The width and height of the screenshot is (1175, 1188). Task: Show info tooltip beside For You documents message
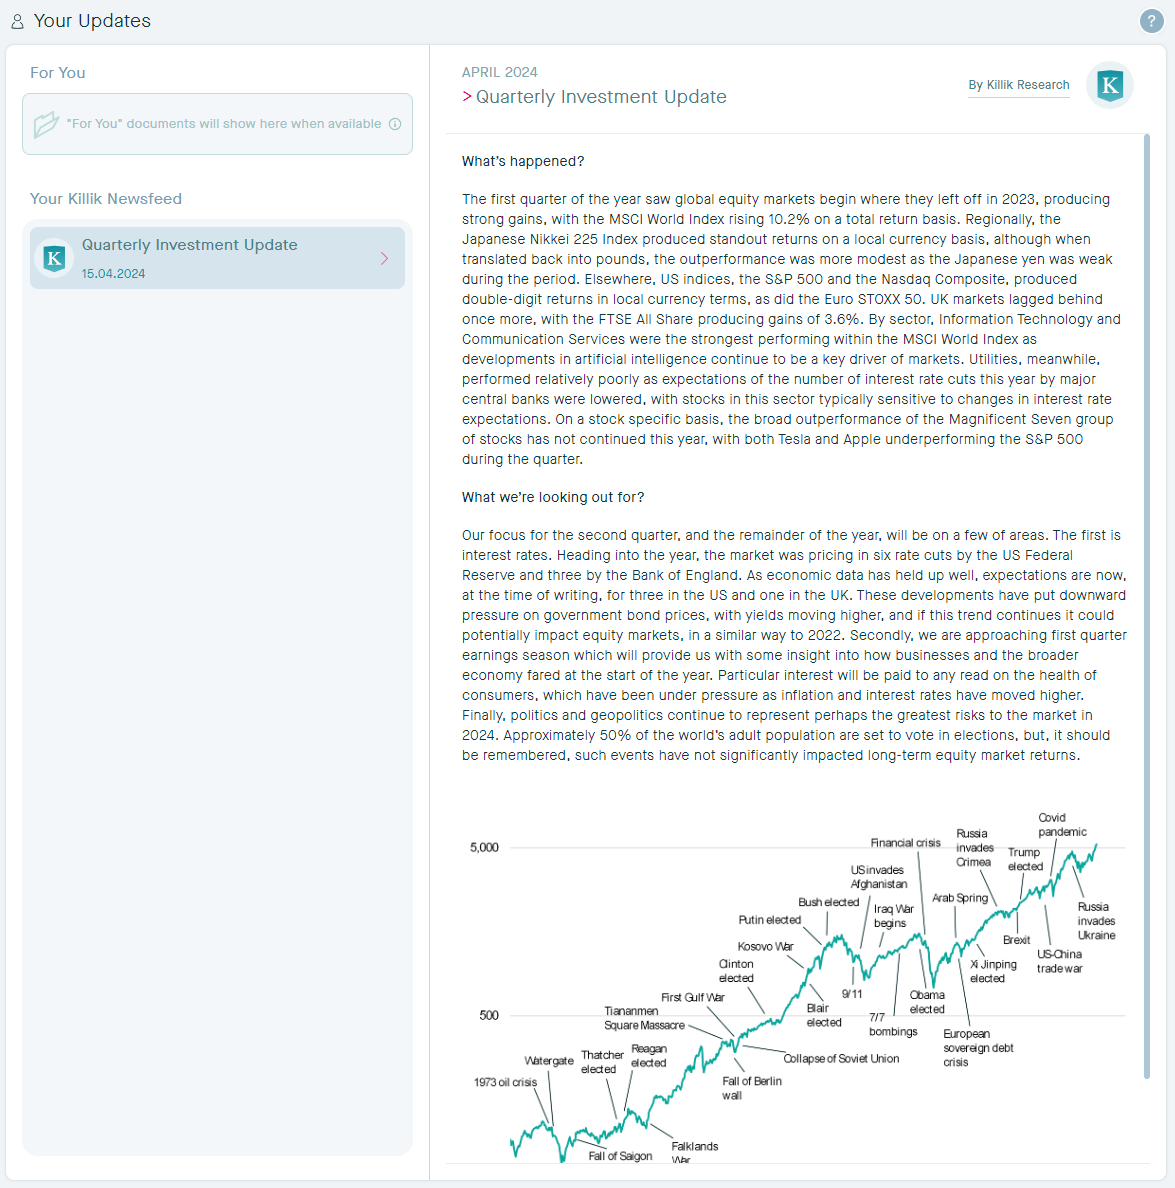395,124
